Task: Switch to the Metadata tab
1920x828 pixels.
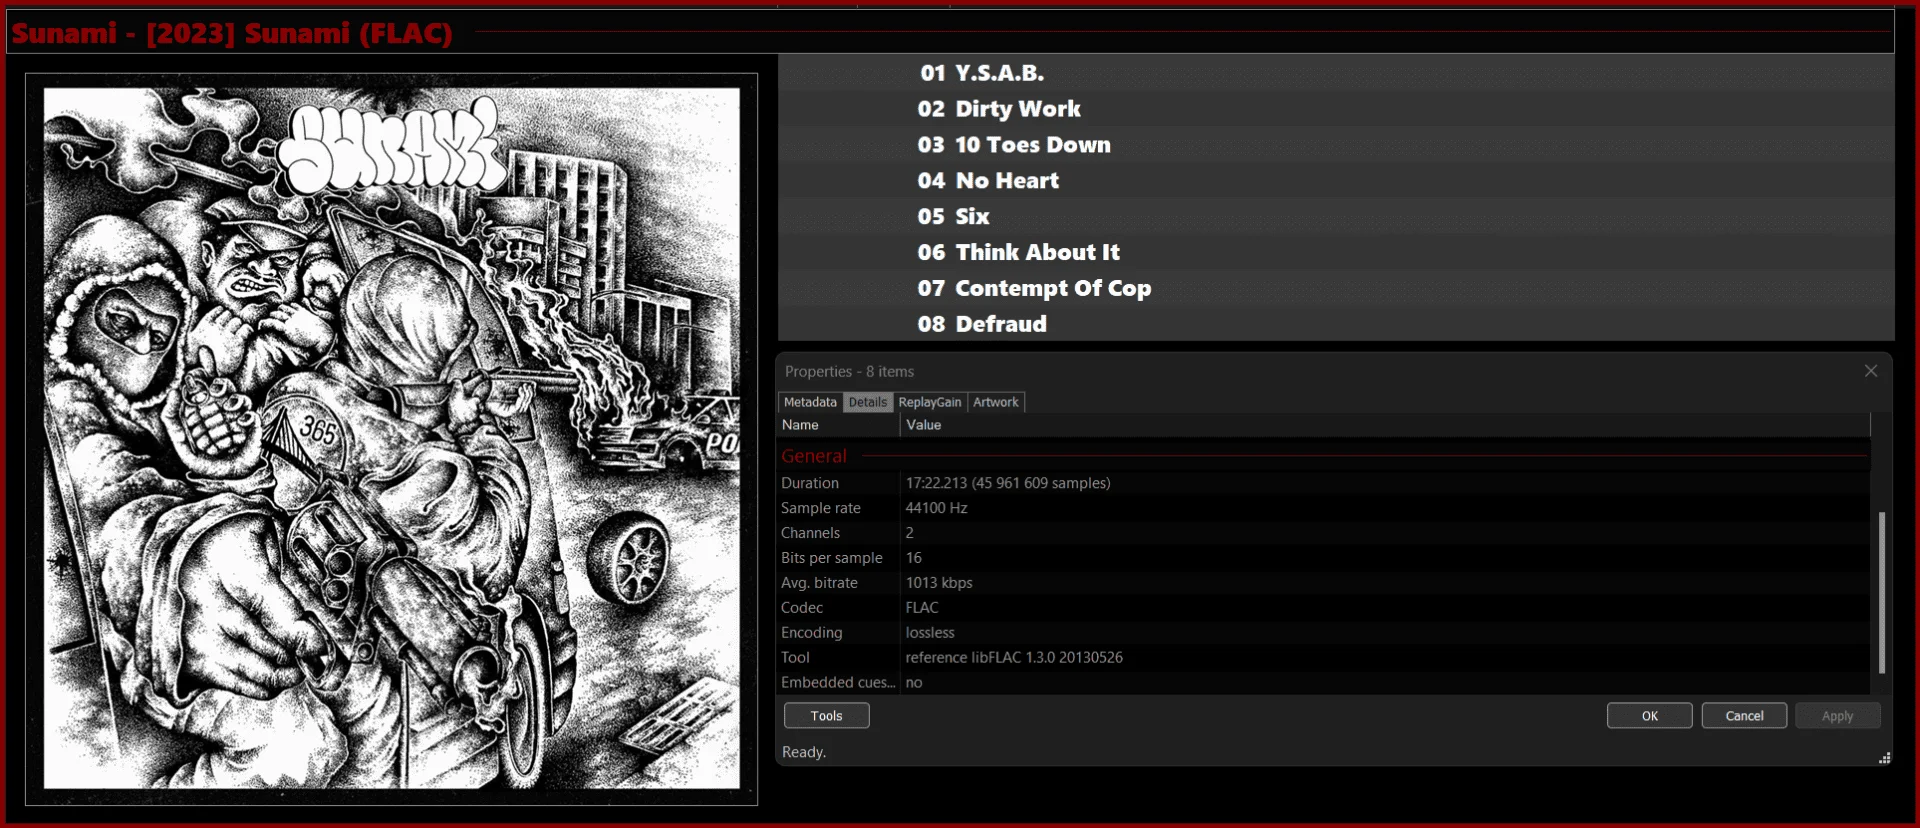Action: pos(810,402)
